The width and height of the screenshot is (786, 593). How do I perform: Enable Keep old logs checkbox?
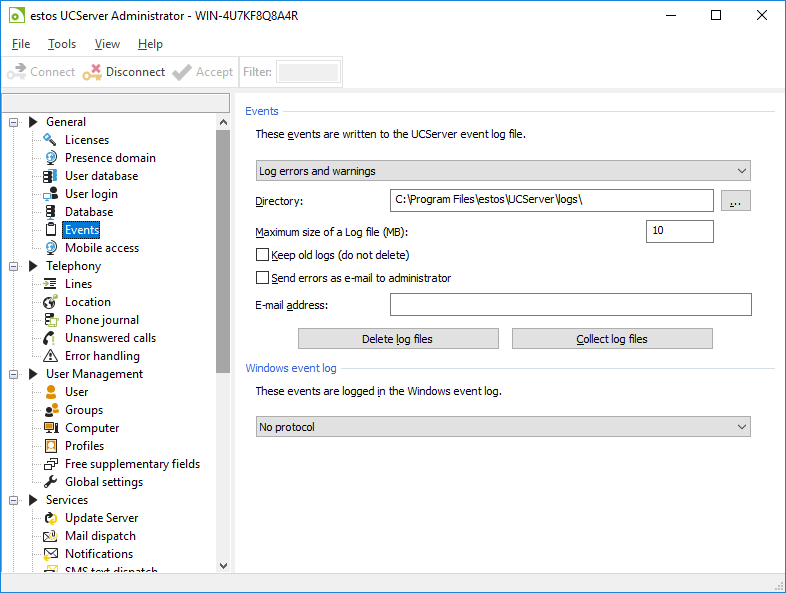point(263,255)
